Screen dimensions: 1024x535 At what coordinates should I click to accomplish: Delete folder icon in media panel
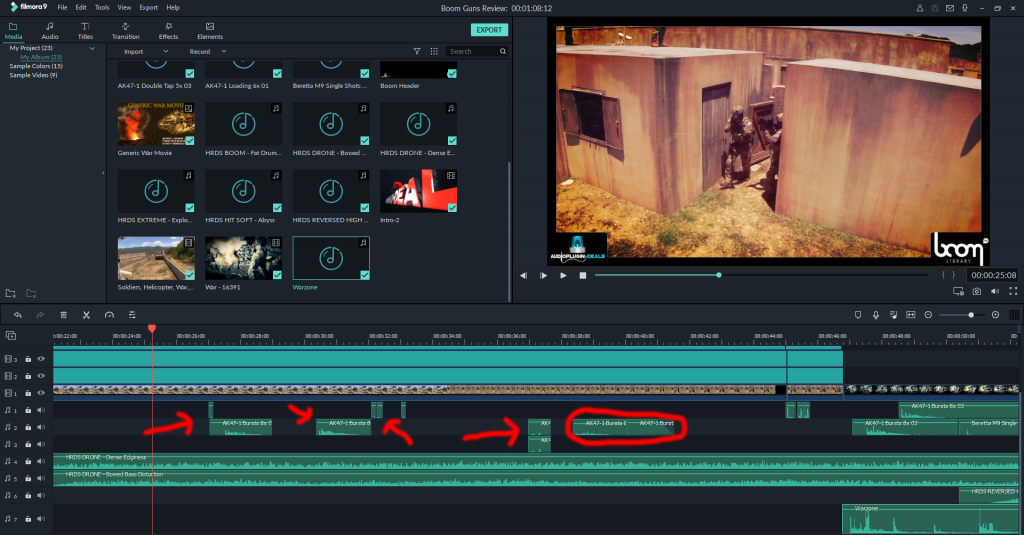point(31,293)
